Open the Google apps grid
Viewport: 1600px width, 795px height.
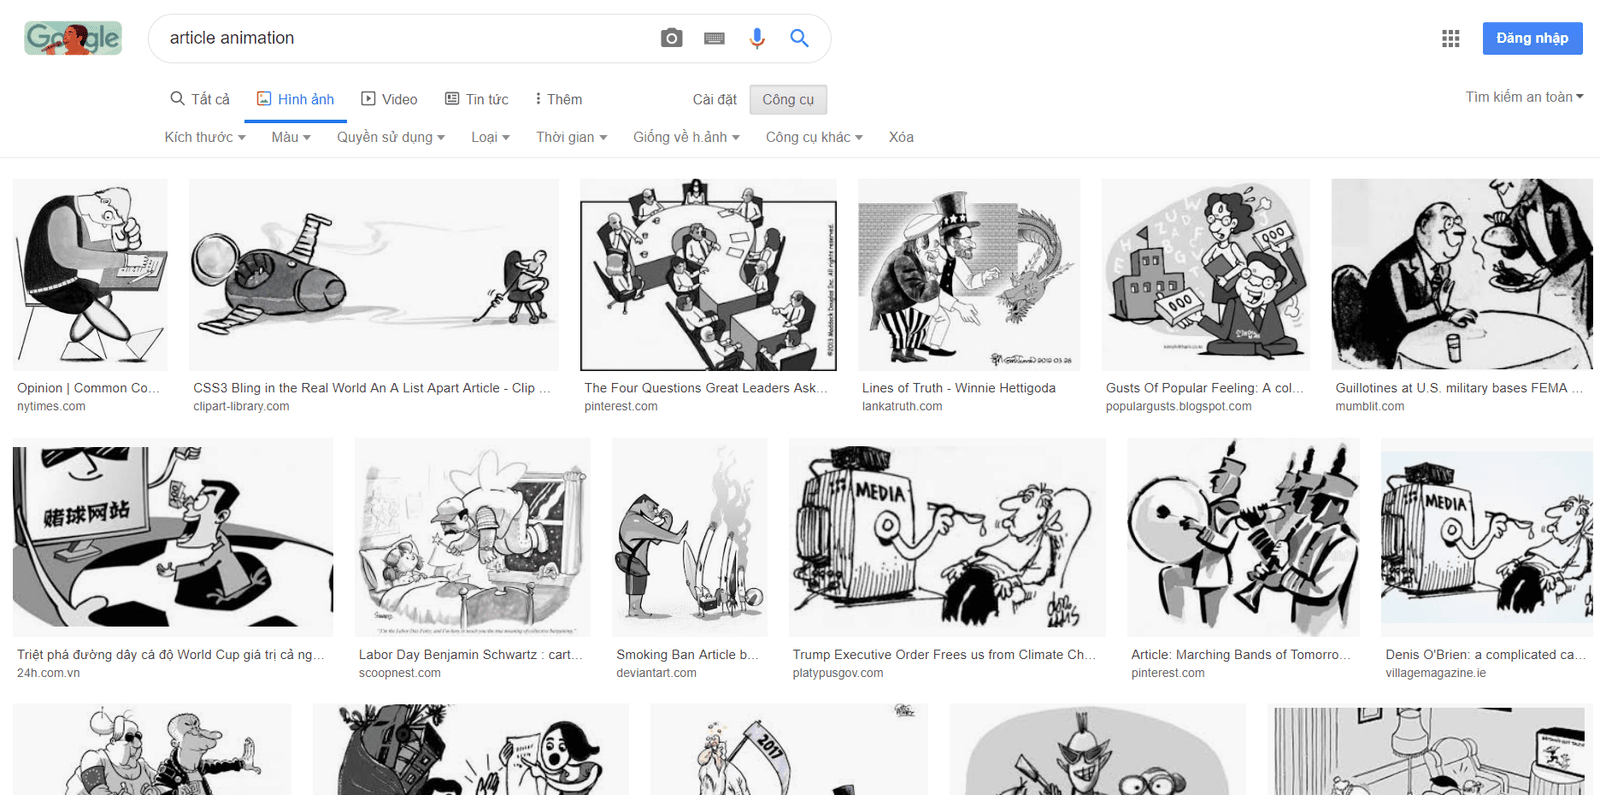1451,38
